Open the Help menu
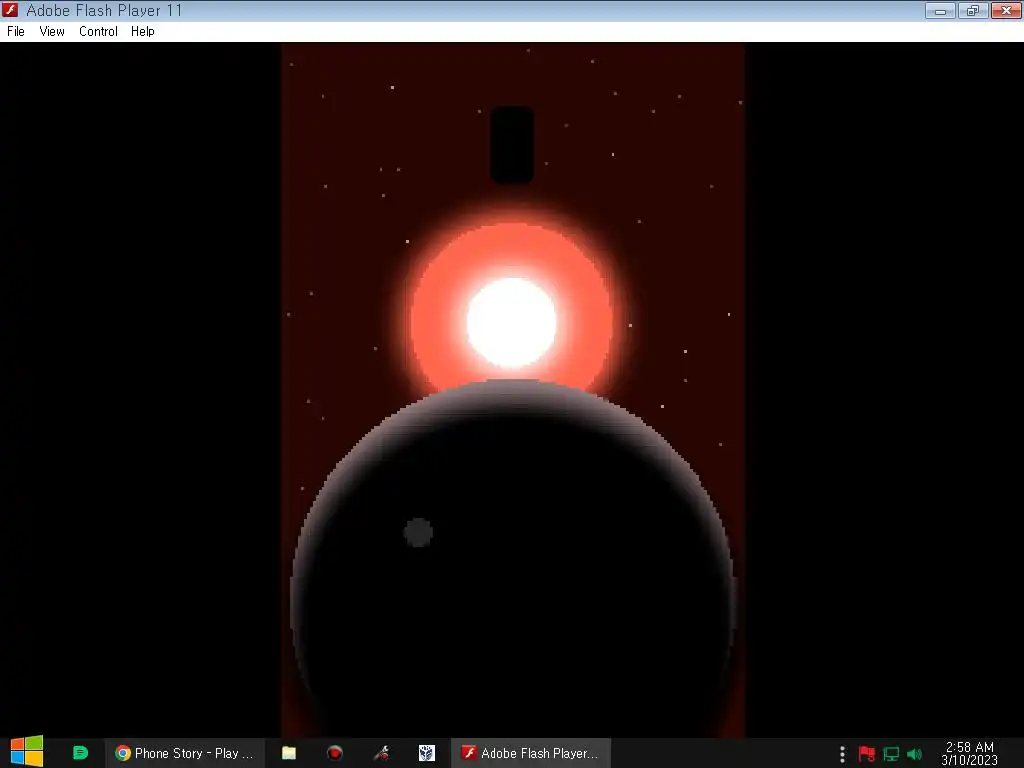 click(x=142, y=31)
